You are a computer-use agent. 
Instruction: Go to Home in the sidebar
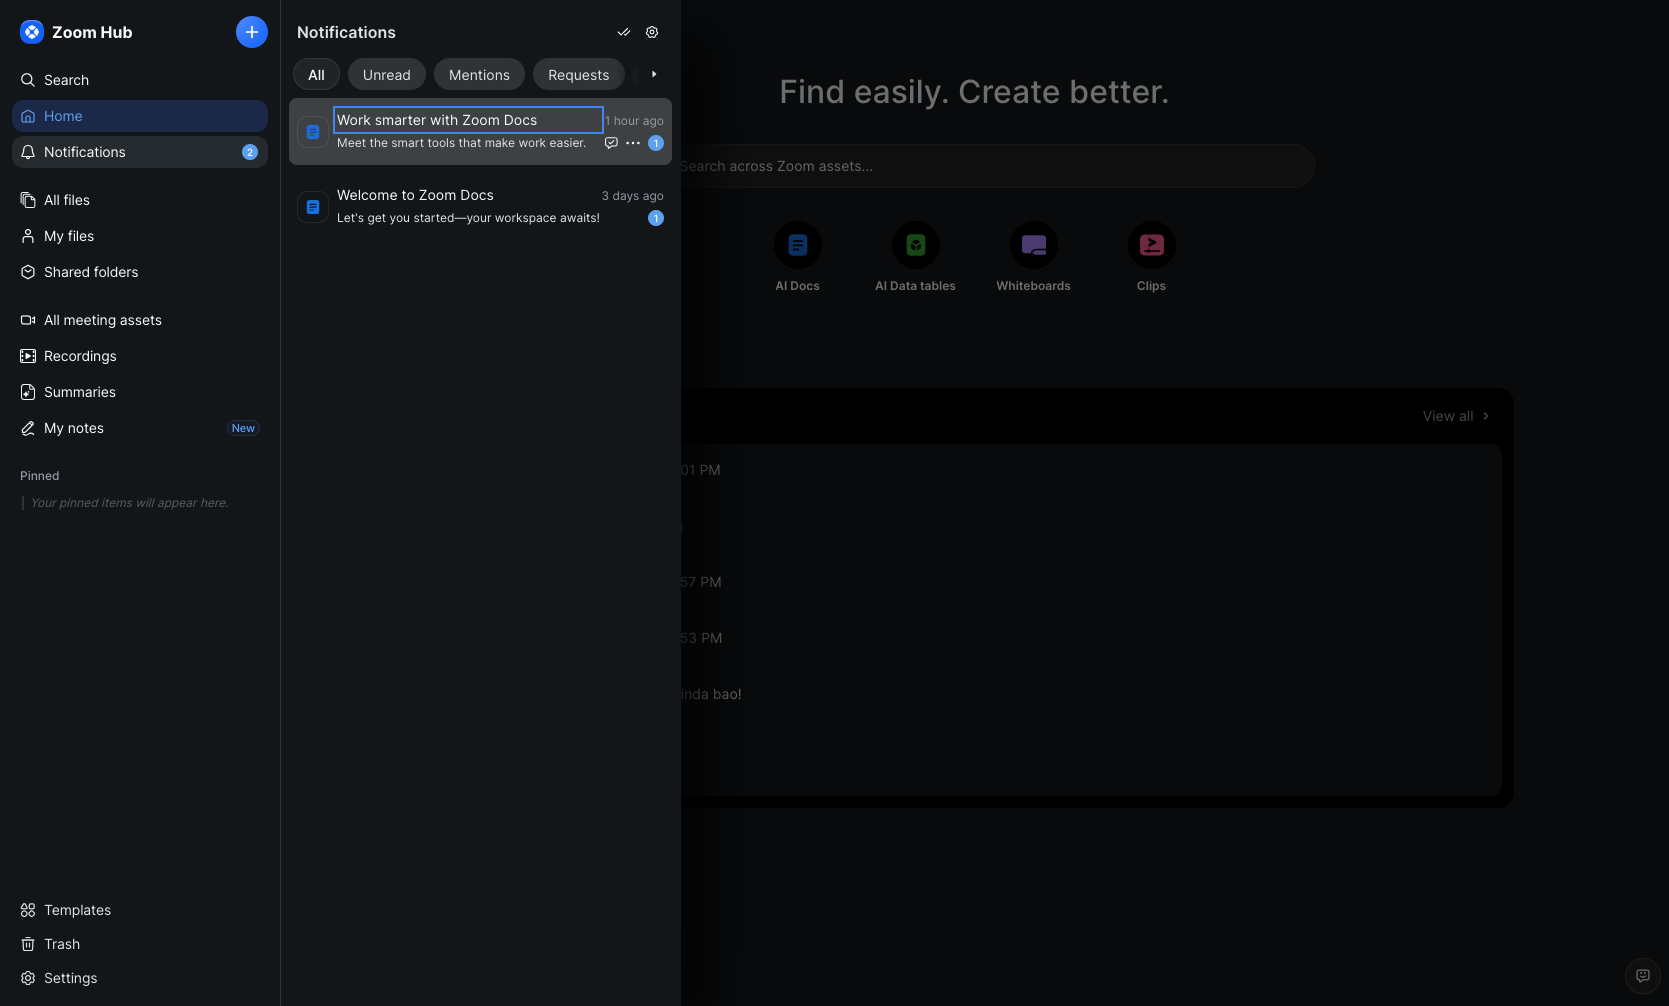(x=140, y=116)
